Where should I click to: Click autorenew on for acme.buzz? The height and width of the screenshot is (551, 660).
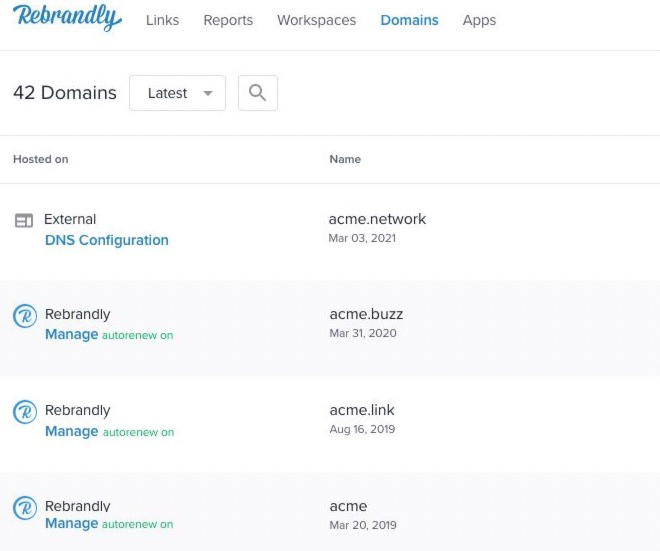[138, 335]
